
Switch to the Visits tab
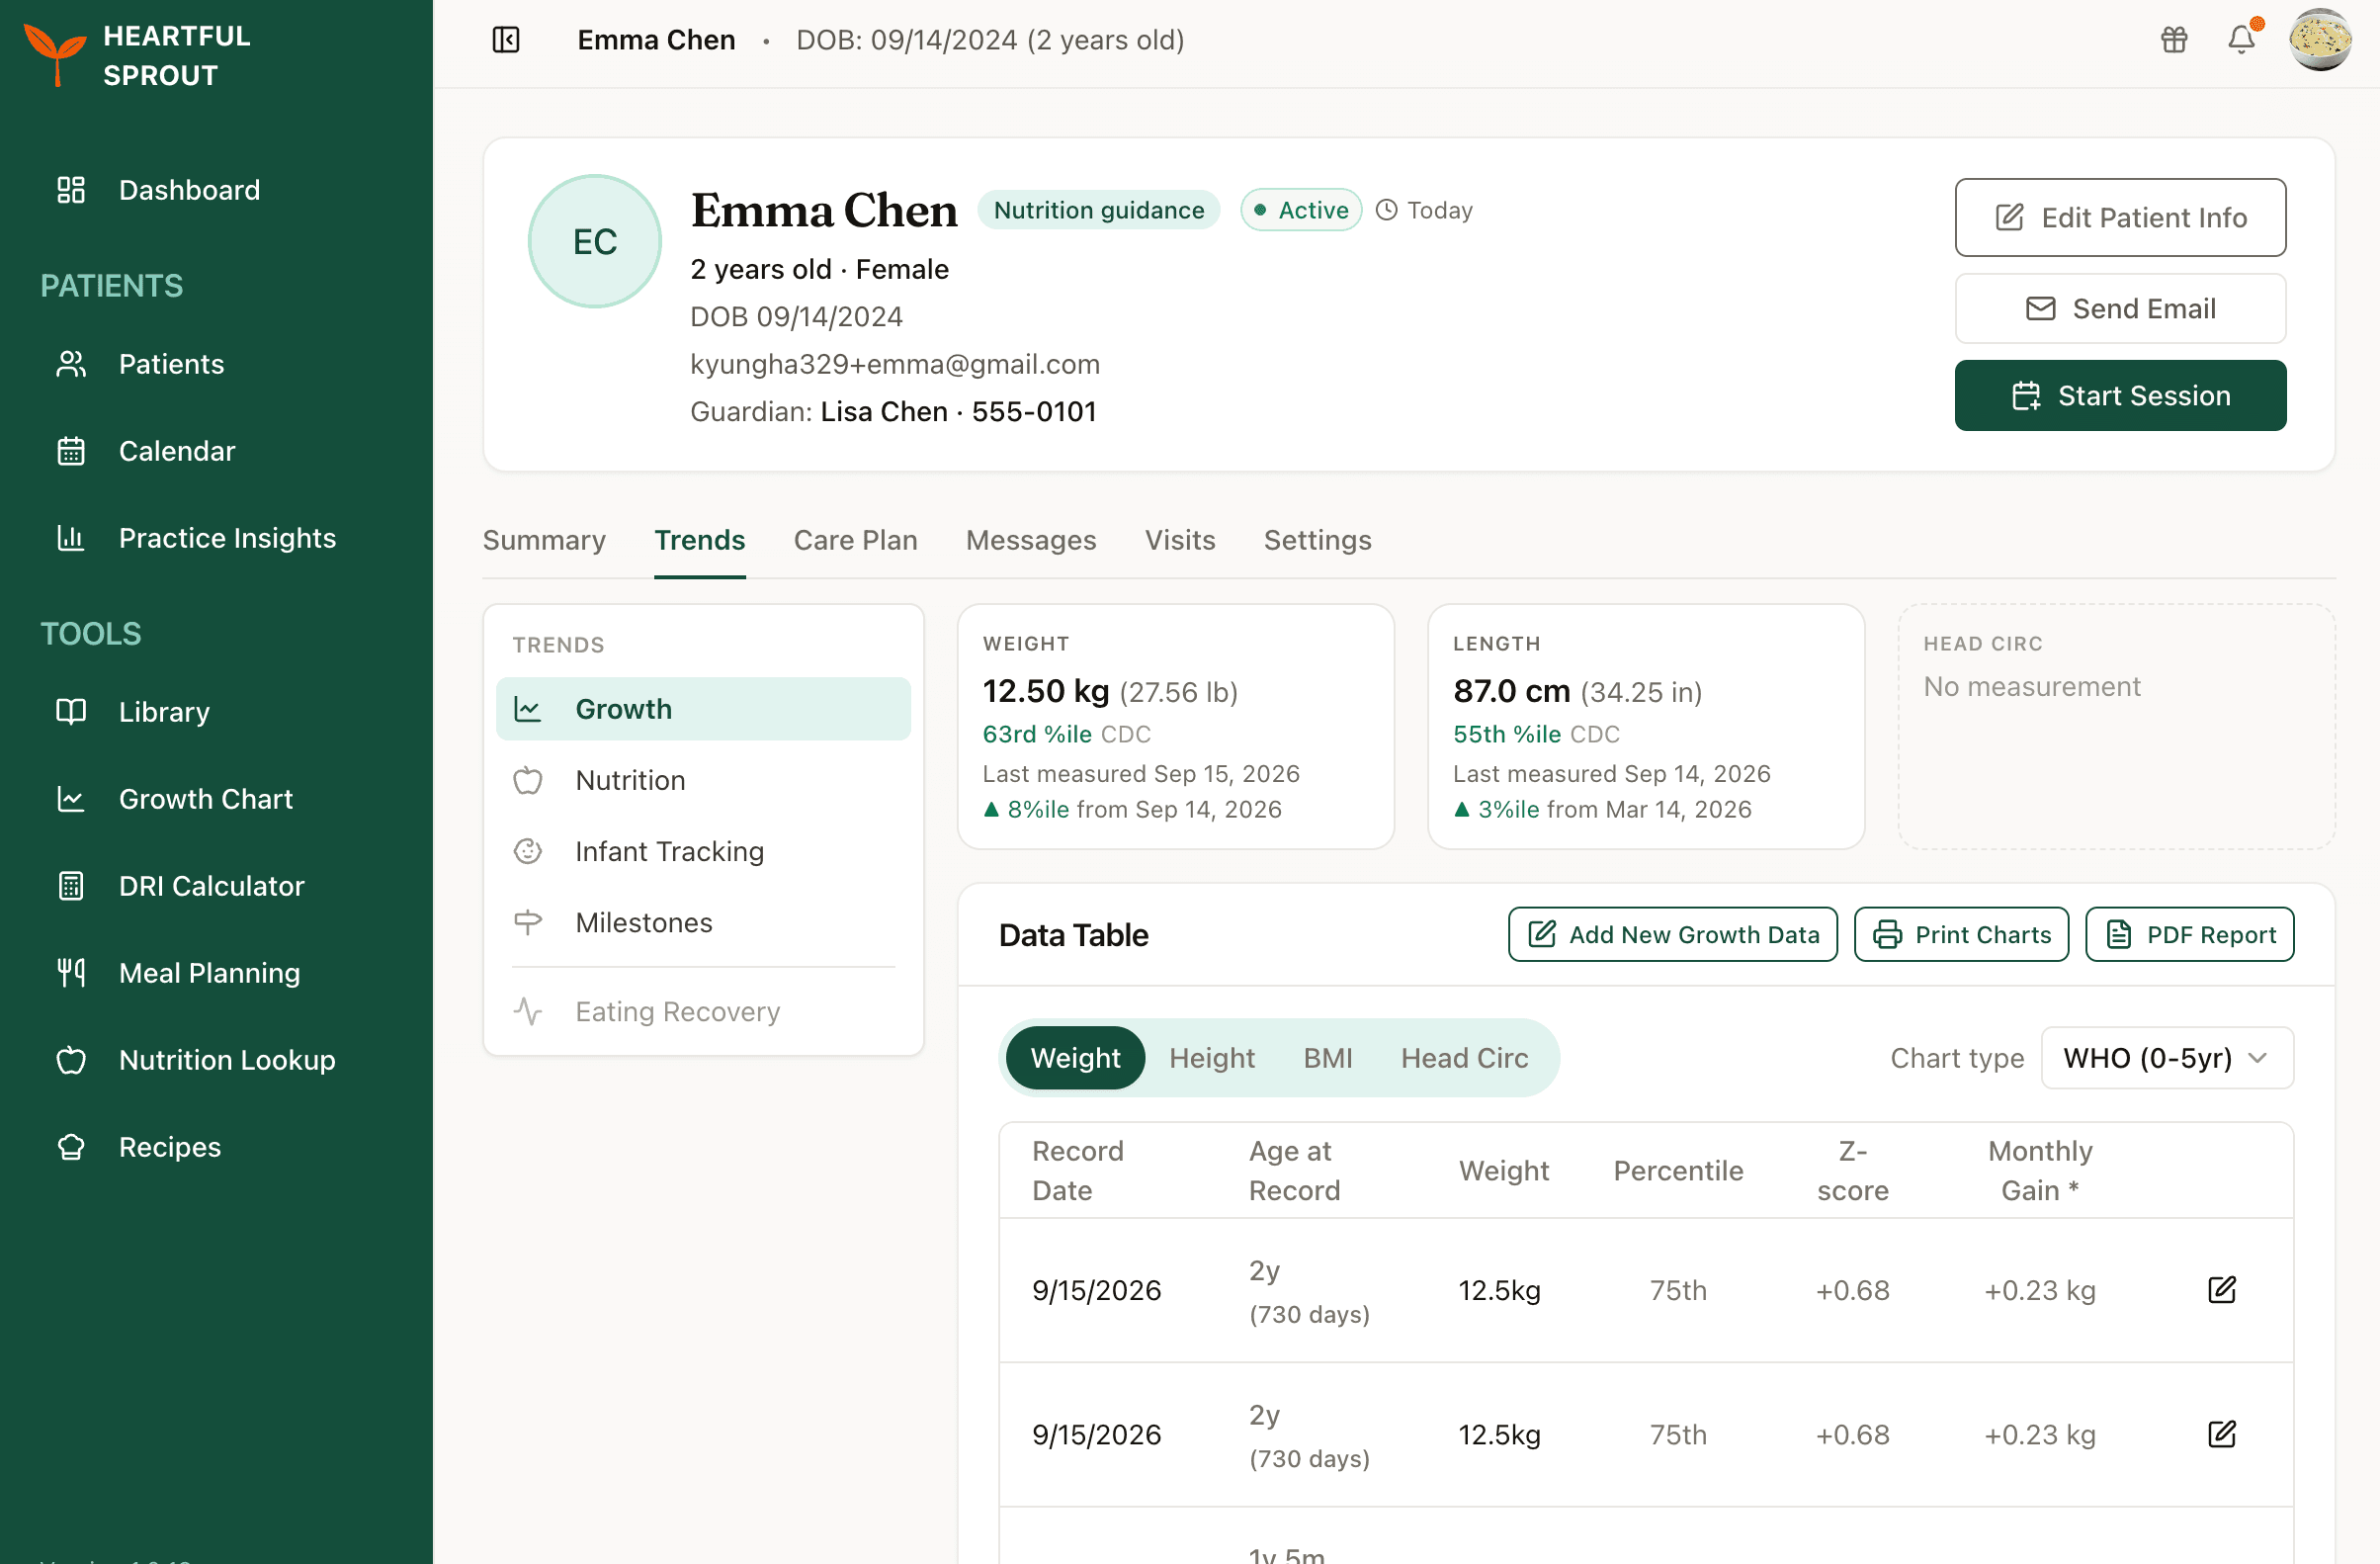click(1180, 540)
